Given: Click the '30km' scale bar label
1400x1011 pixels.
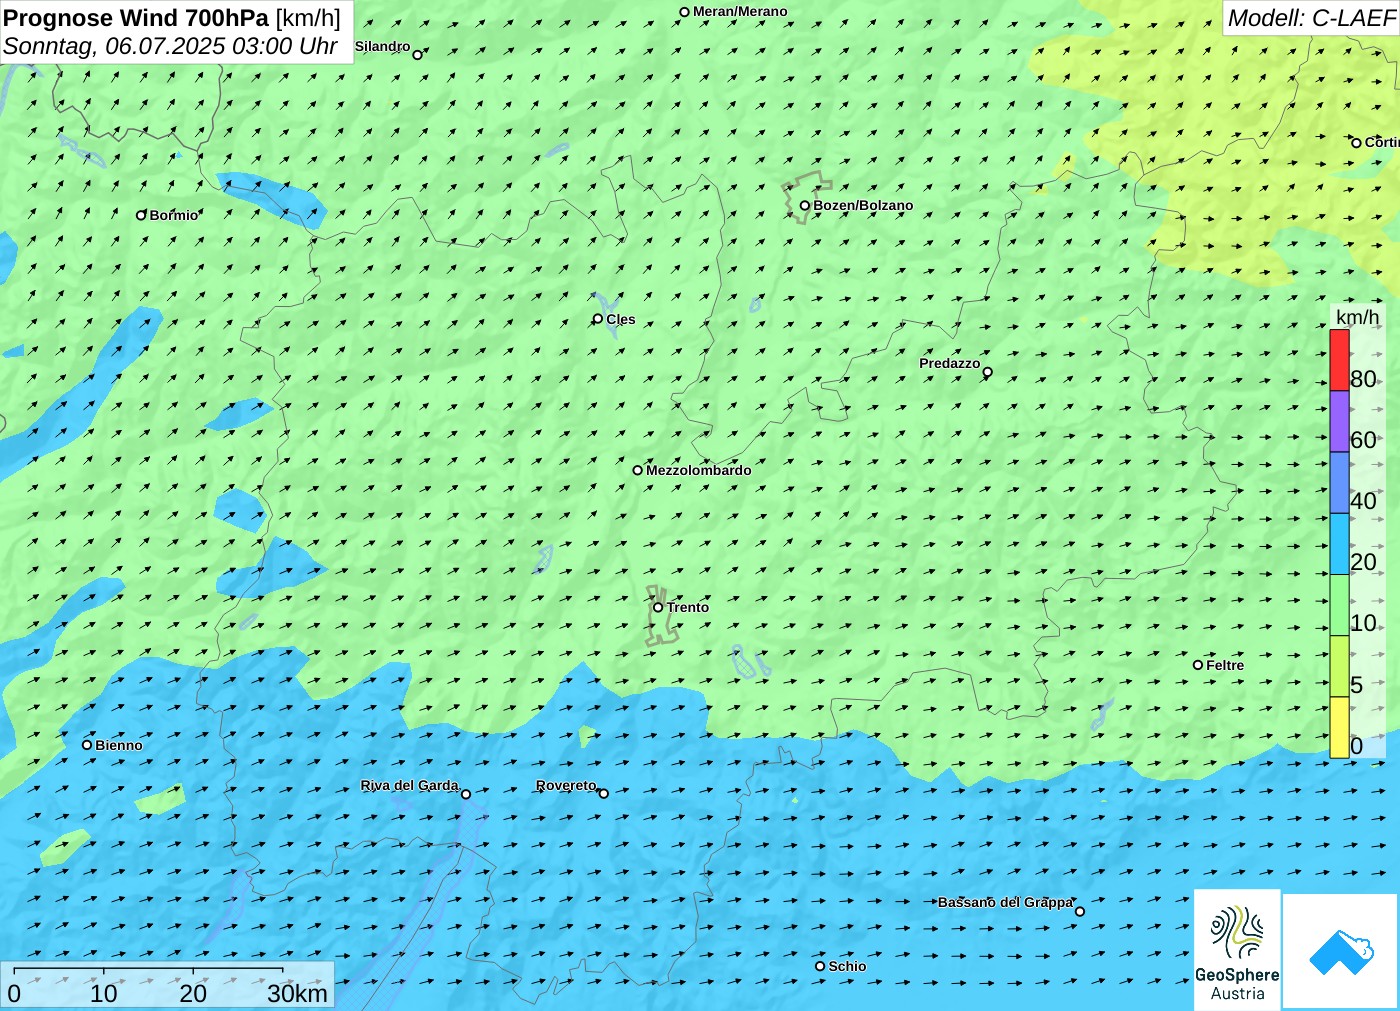Looking at the screenshot, I should (x=297, y=993).
